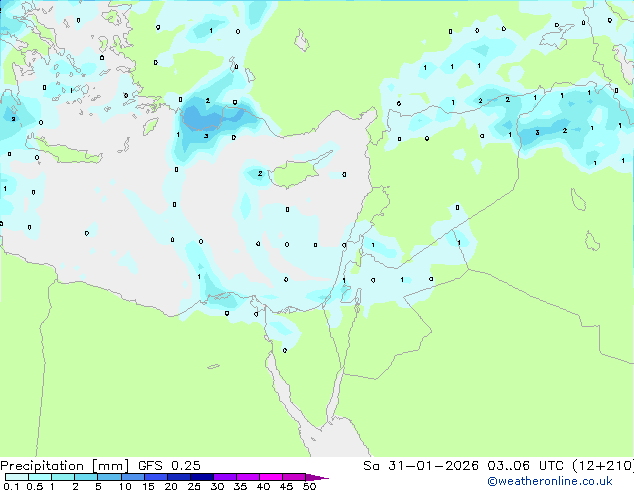Click the legend label "45"
634x490 pixels.
pyautogui.click(x=286, y=486)
